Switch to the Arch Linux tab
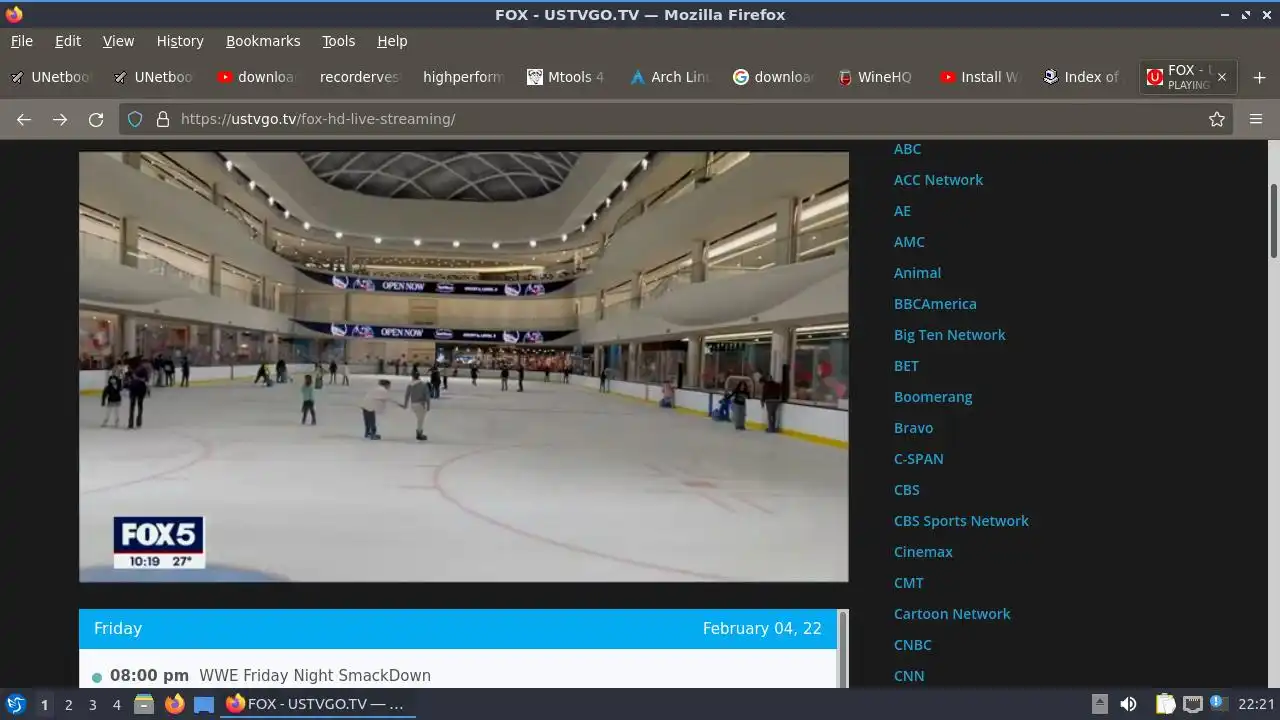 point(670,77)
